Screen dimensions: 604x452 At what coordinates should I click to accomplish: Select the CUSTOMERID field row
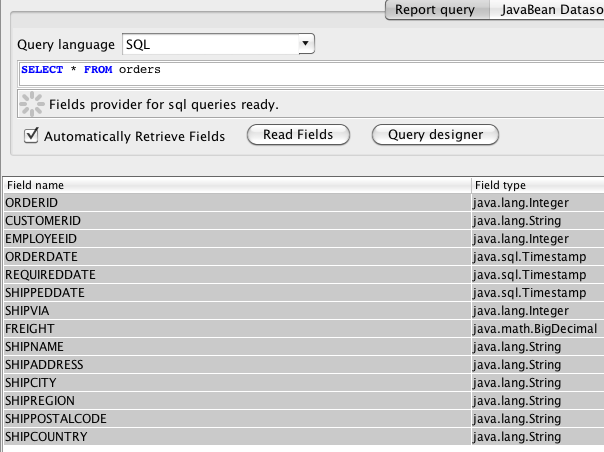tap(236, 221)
